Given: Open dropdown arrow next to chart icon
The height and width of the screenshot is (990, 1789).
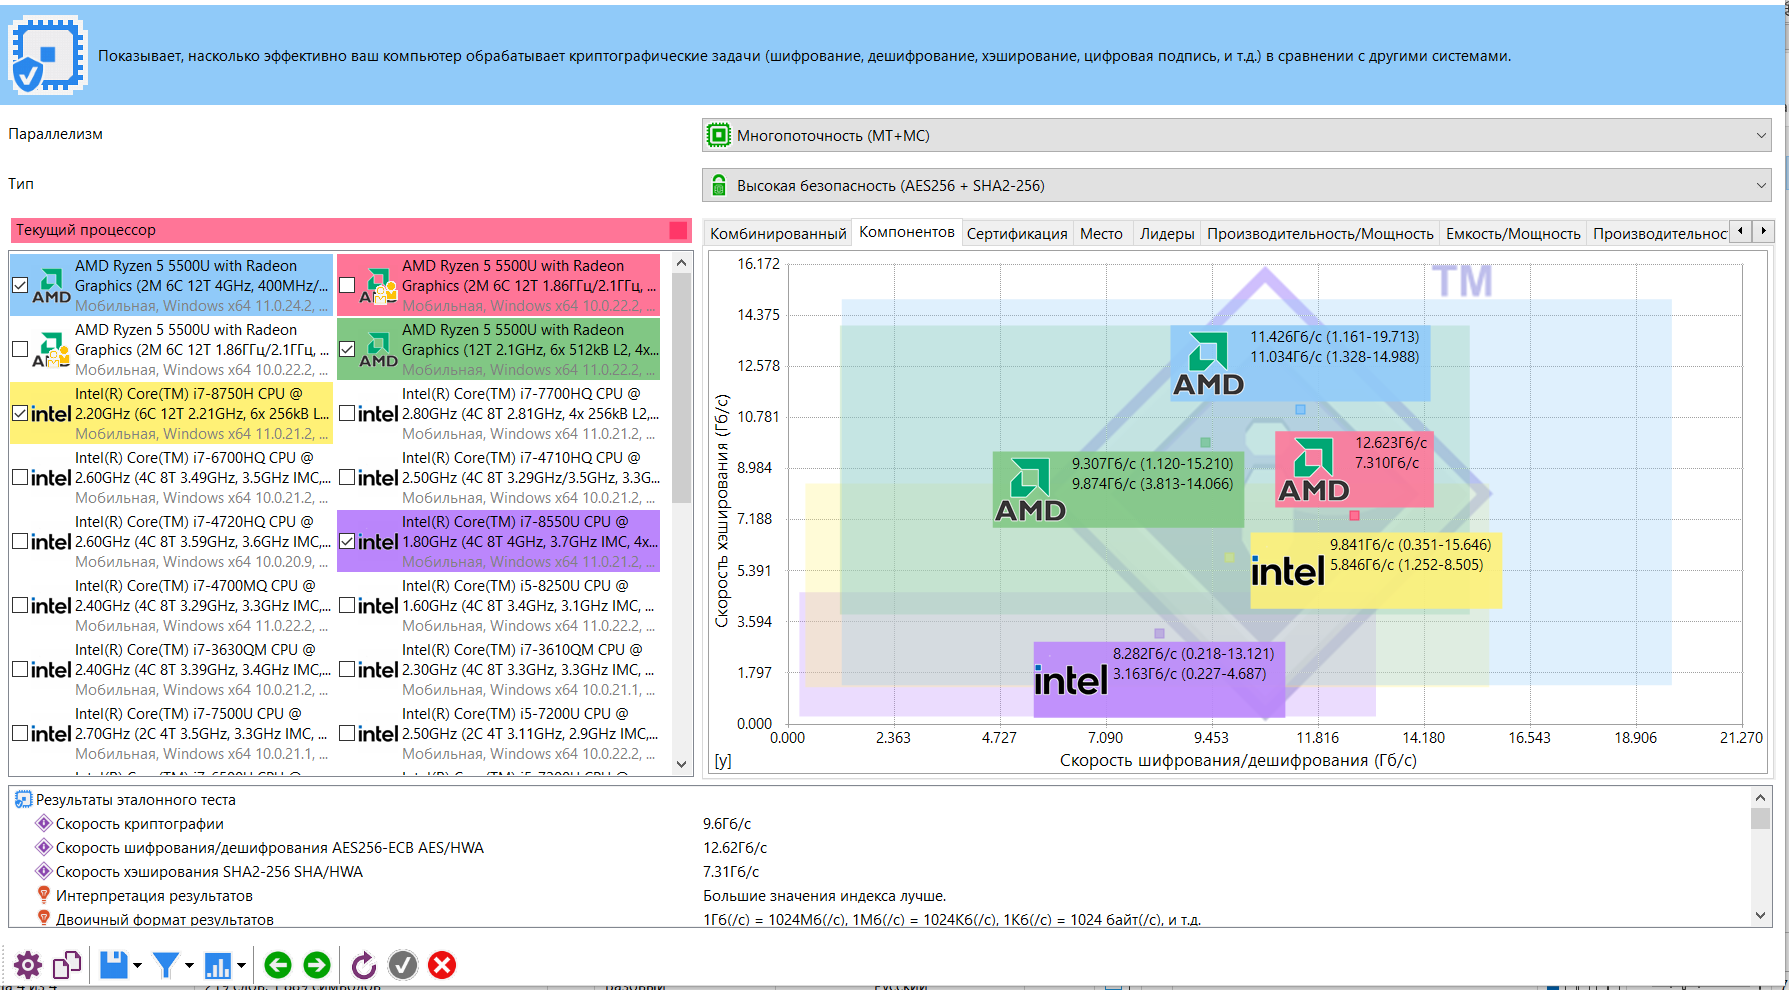Looking at the screenshot, I should pos(241,965).
